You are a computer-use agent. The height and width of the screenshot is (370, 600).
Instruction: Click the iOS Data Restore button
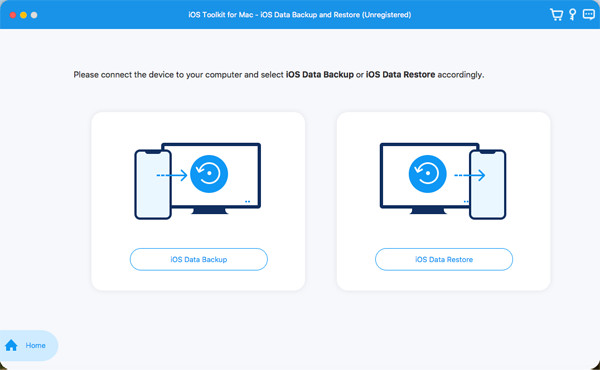coord(444,259)
